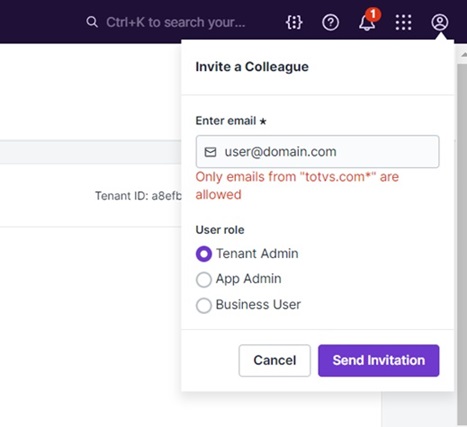Click the envelope icon in email field
This screenshot has width=467, height=427.
(x=210, y=152)
